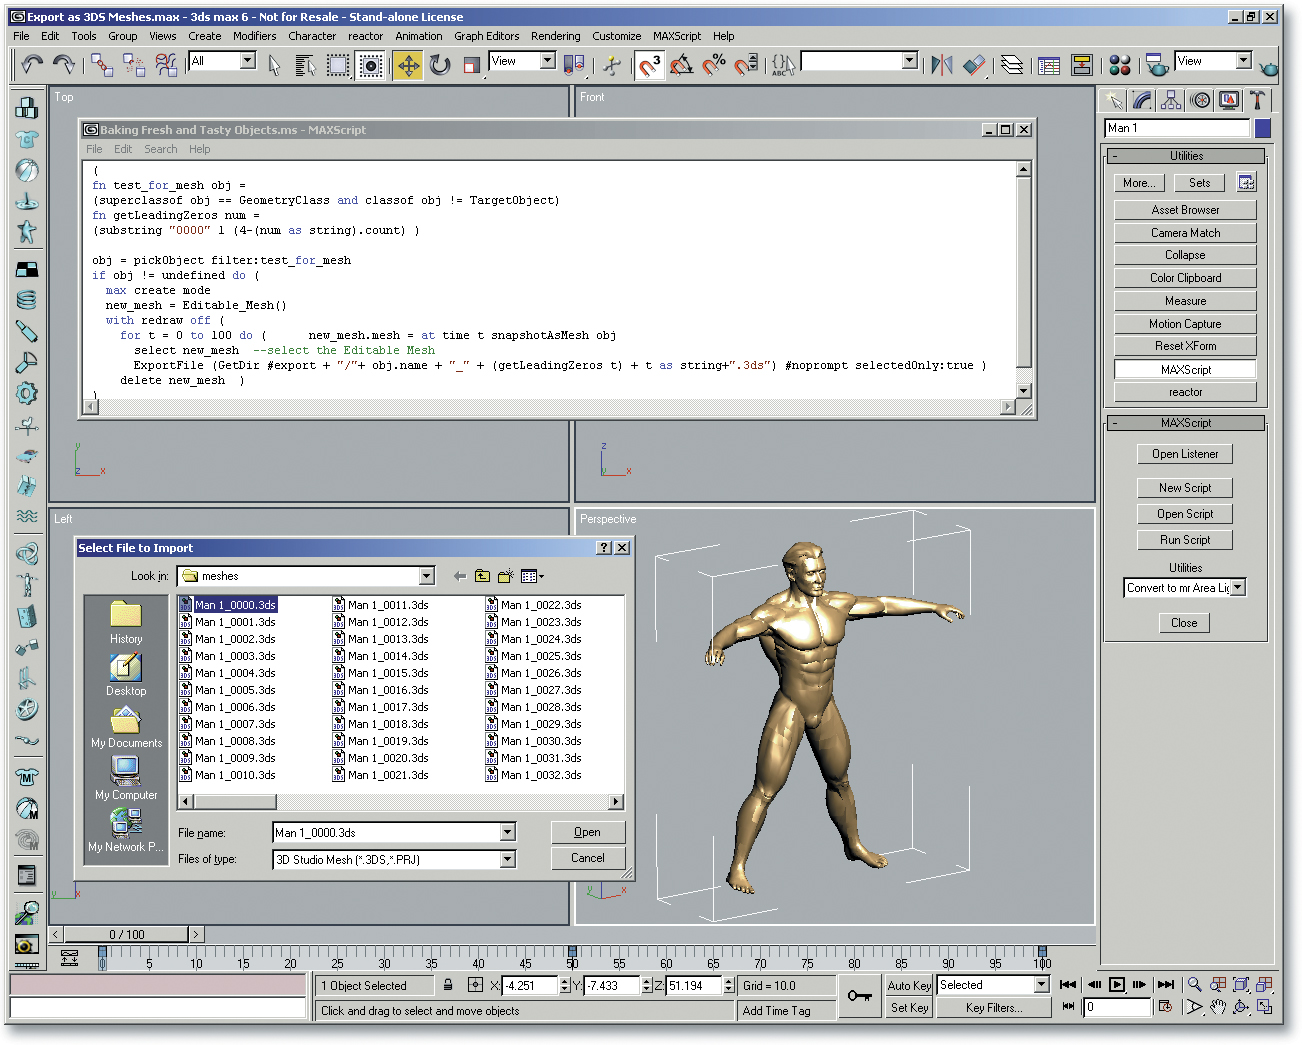The height and width of the screenshot is (1045, 1302).
Task: Open the Convert to mr Area Lights dropdown
Action: [1238, 588]
